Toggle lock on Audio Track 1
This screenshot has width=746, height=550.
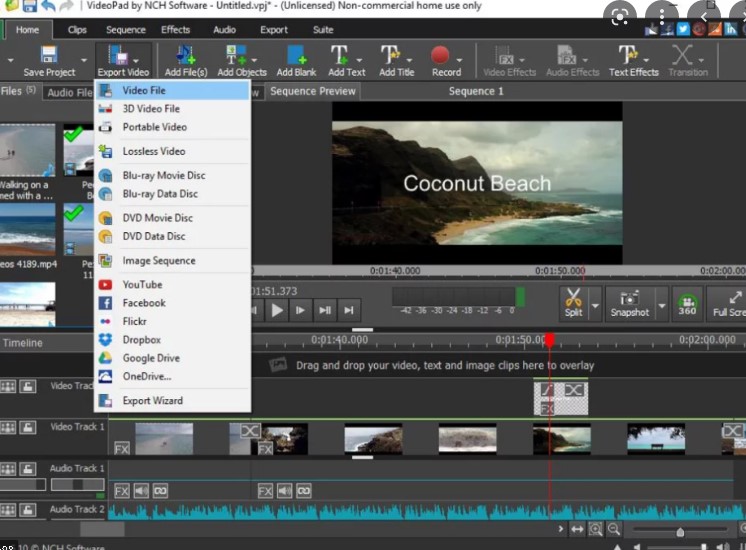pyautogui.click(x=27, y=469)
